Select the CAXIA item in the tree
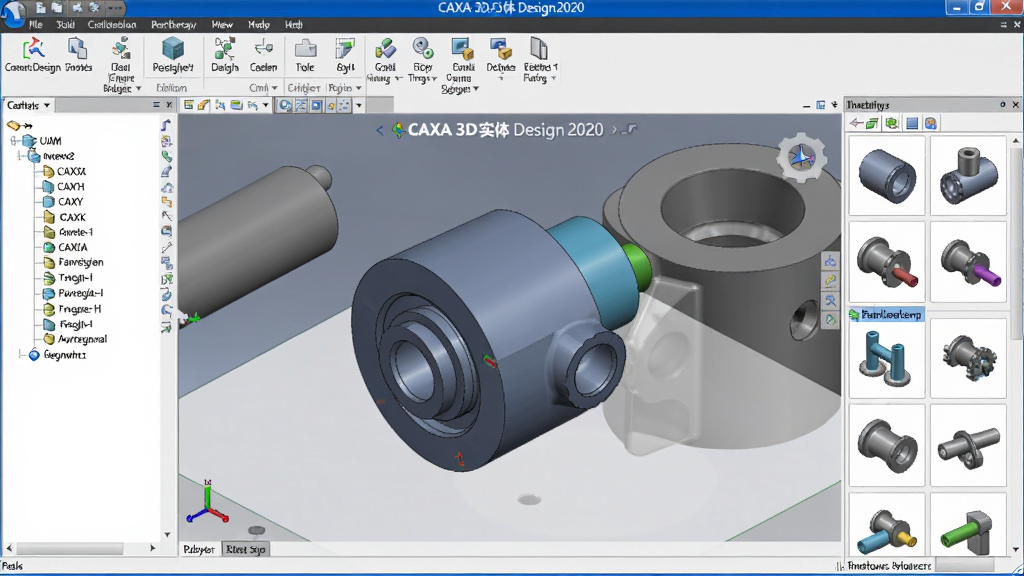This screenshot has height=576, width=1024. pos(72,247)
